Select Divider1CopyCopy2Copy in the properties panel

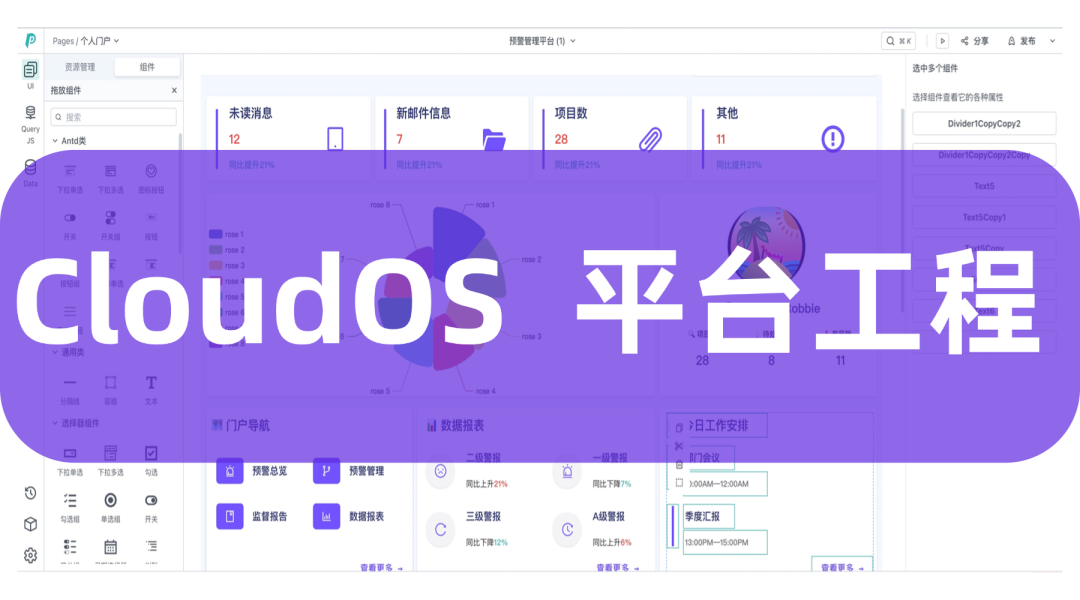(984, 155)
